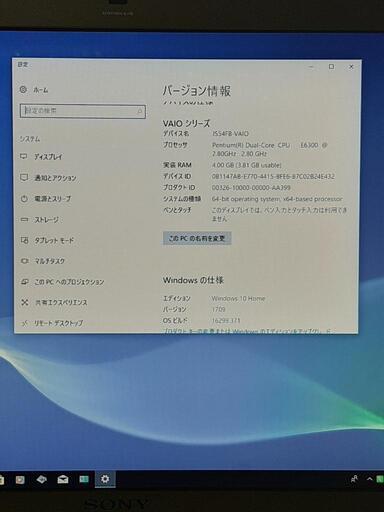Screen dimensions: 384x512
Task: Click the マルチタスク icon
Action: tap(24, 261)
